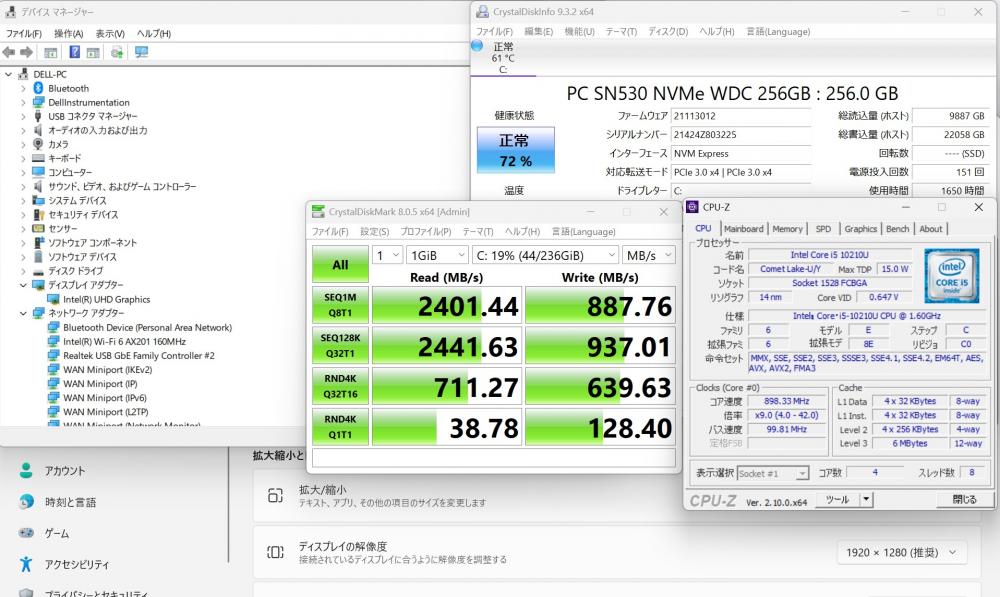Open the test count dropdown showing 1
Screen dimensions: 1000x597
click(387, 255)
